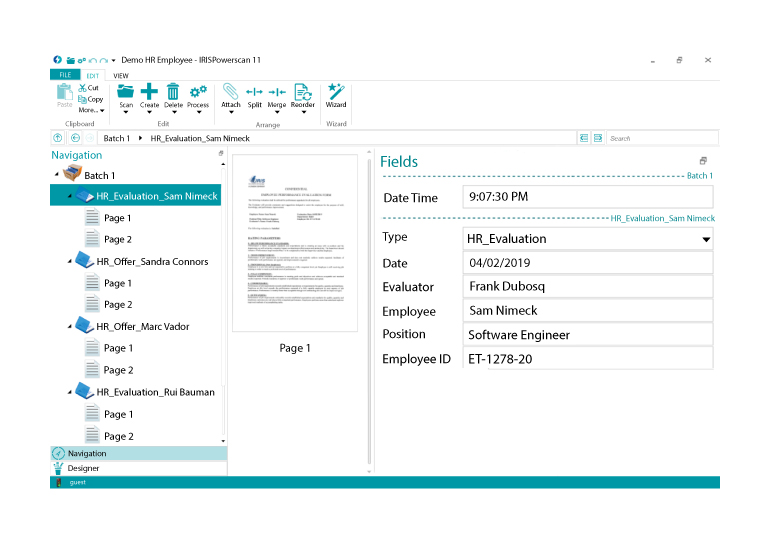Click the Designer panel button
This screenshot has height=540, width=770.
(84, 468)
